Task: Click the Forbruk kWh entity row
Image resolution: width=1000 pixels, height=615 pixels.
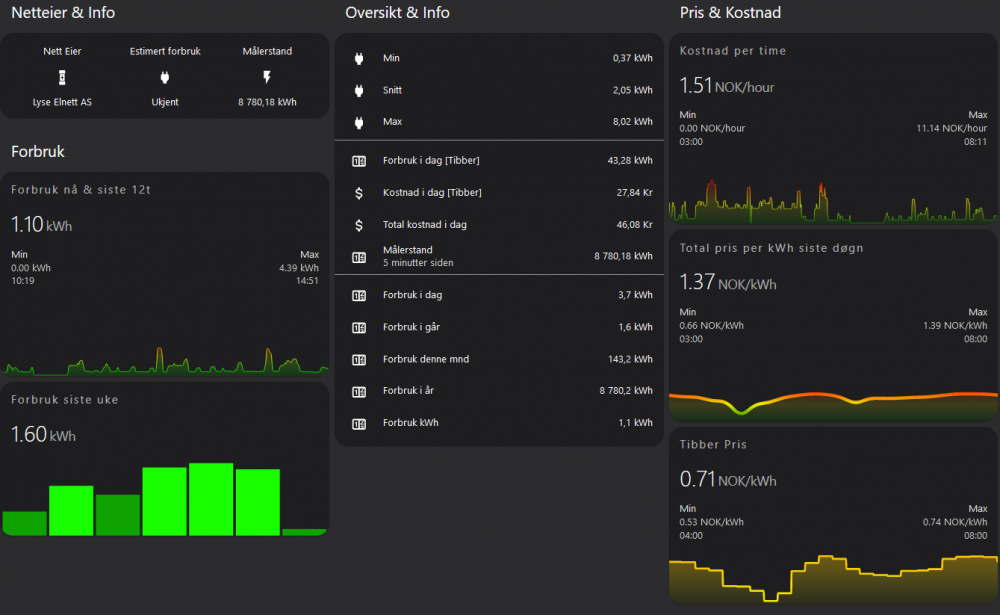Action: point(500,423)
